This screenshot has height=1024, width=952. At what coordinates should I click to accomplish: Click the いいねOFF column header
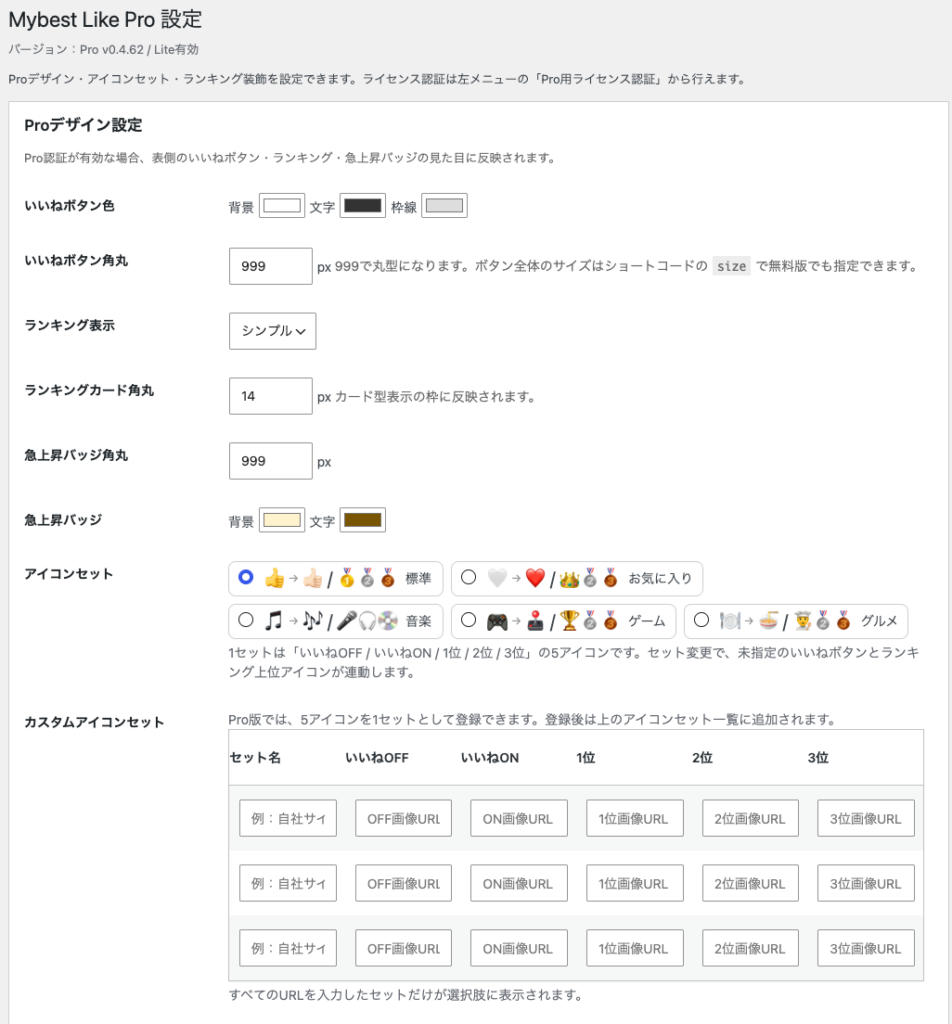point(377,758)
